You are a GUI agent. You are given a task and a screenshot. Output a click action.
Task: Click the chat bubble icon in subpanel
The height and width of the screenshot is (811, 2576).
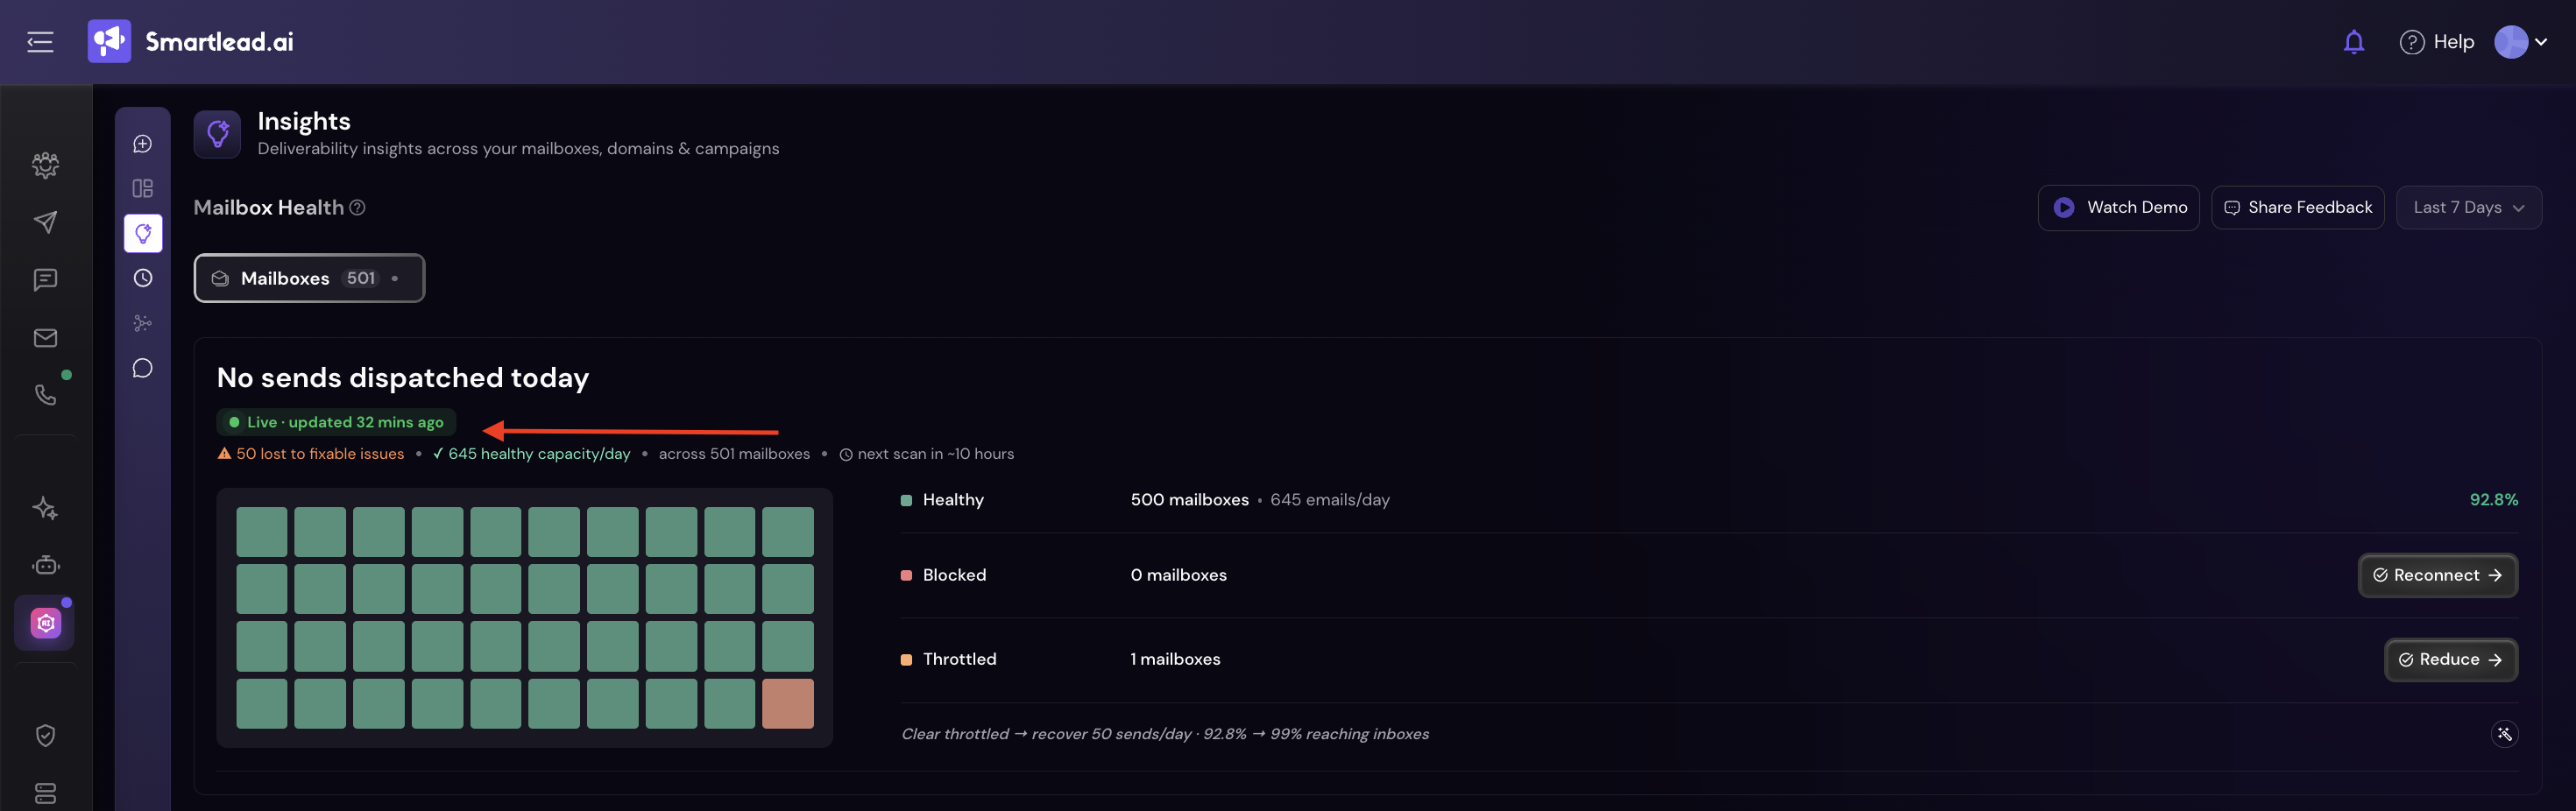143,368
